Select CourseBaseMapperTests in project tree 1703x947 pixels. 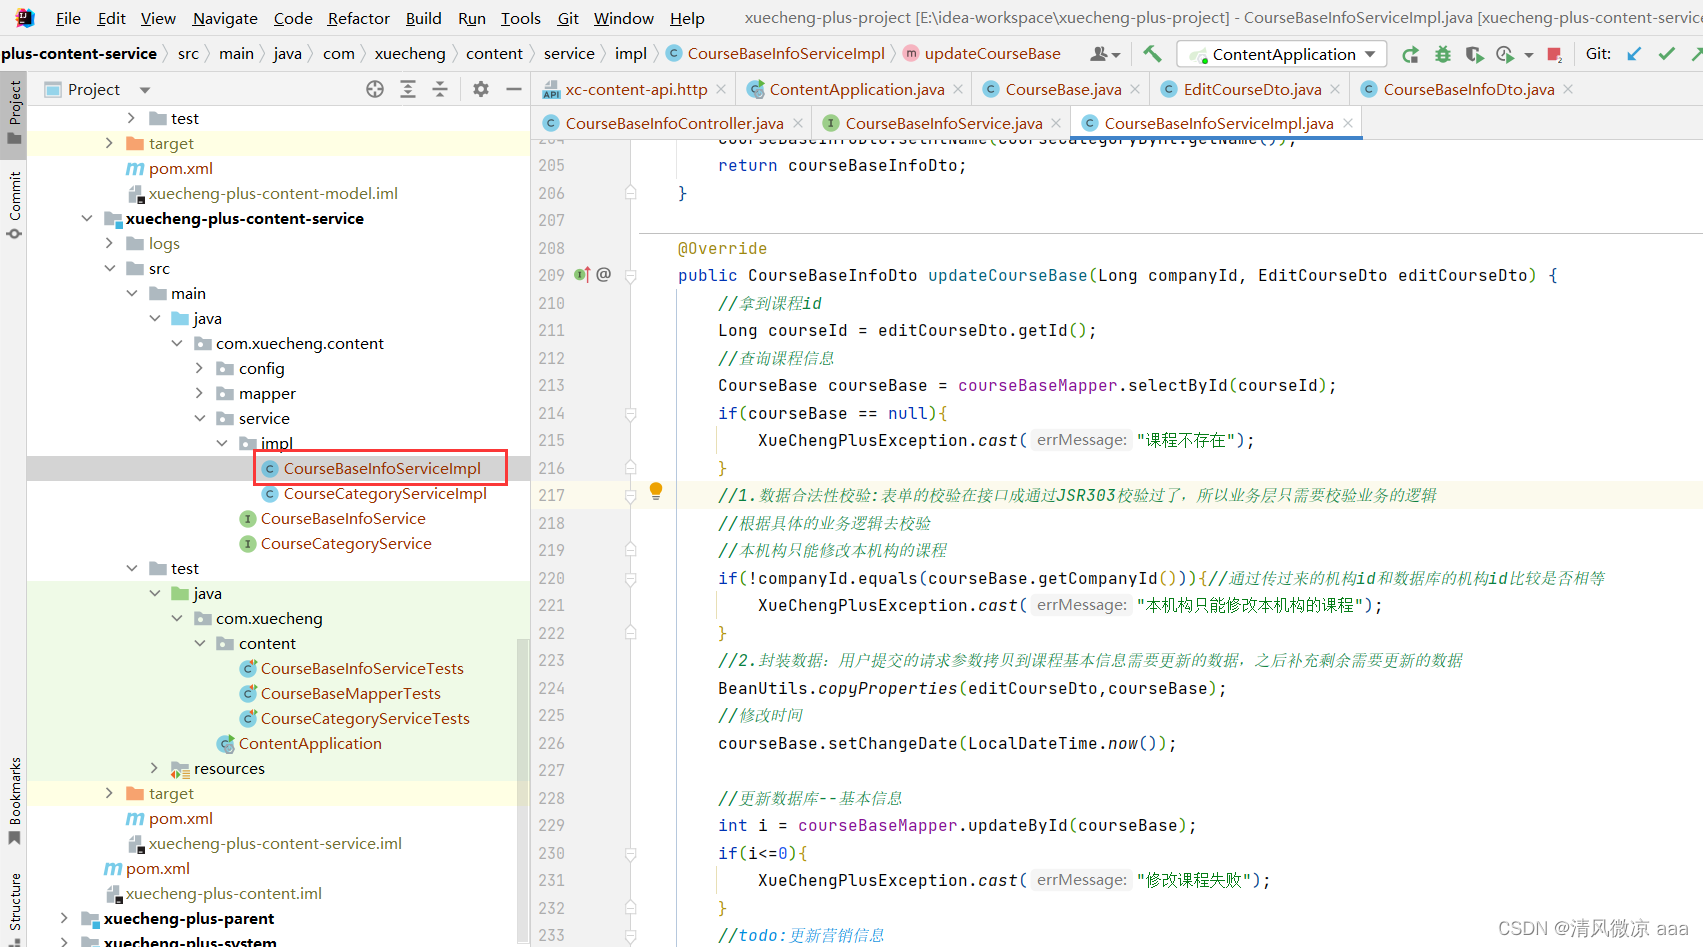(x=350, y=693)
